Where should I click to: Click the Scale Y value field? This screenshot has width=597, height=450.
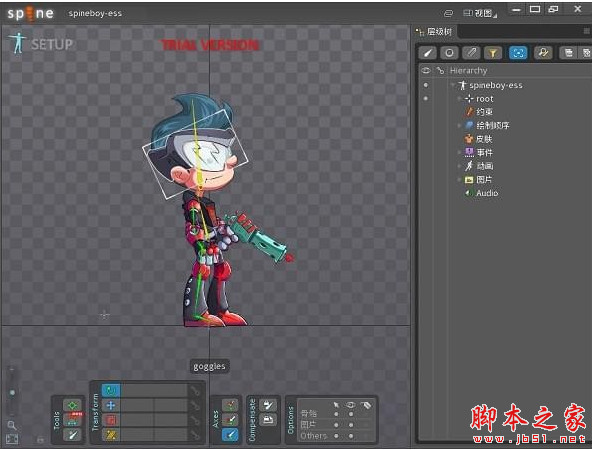(x=171, y=420)
